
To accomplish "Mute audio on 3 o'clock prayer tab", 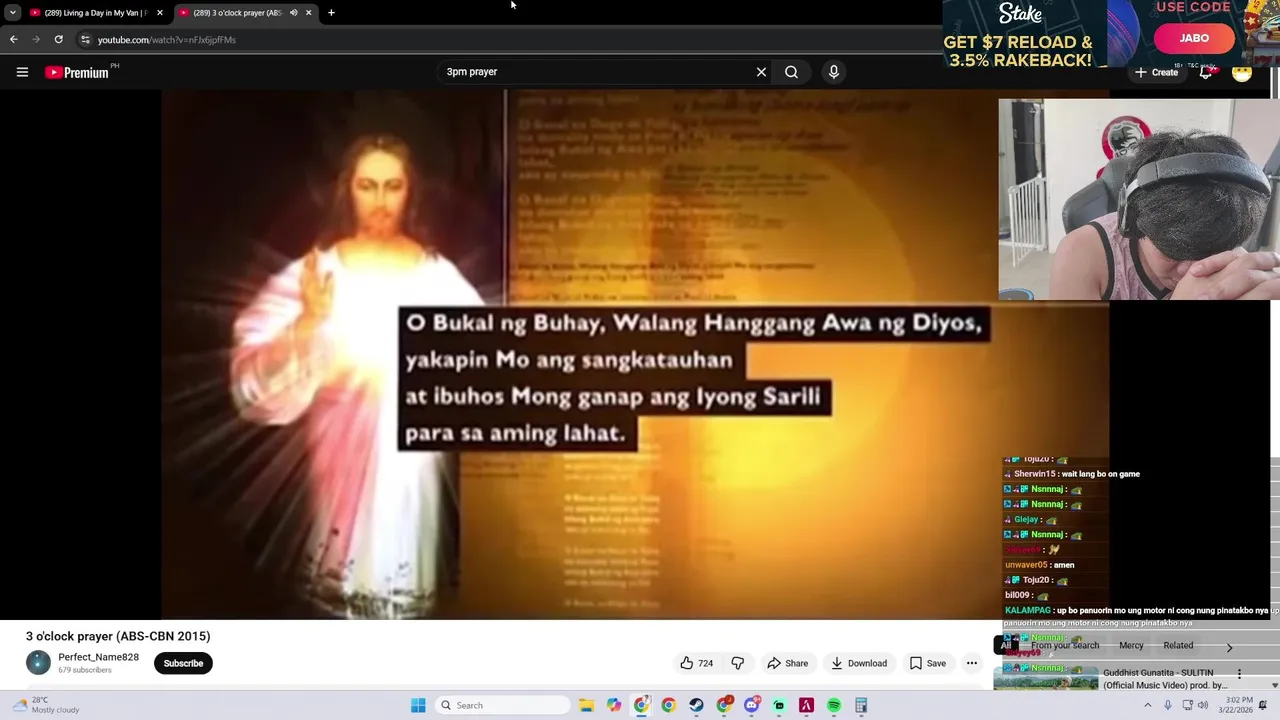I will [x=293, y=13].
